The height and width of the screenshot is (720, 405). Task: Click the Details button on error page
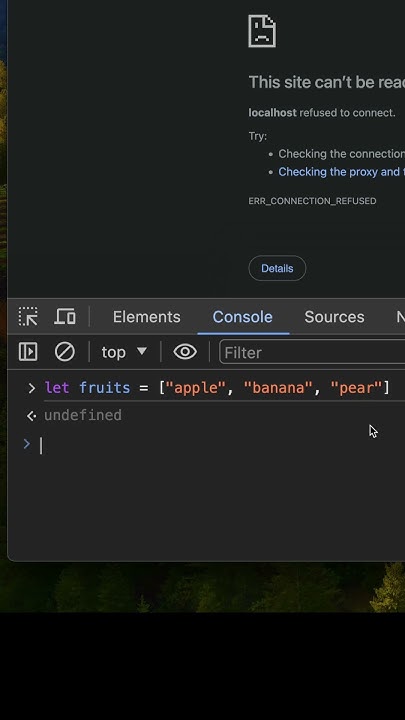click(277, 268)
